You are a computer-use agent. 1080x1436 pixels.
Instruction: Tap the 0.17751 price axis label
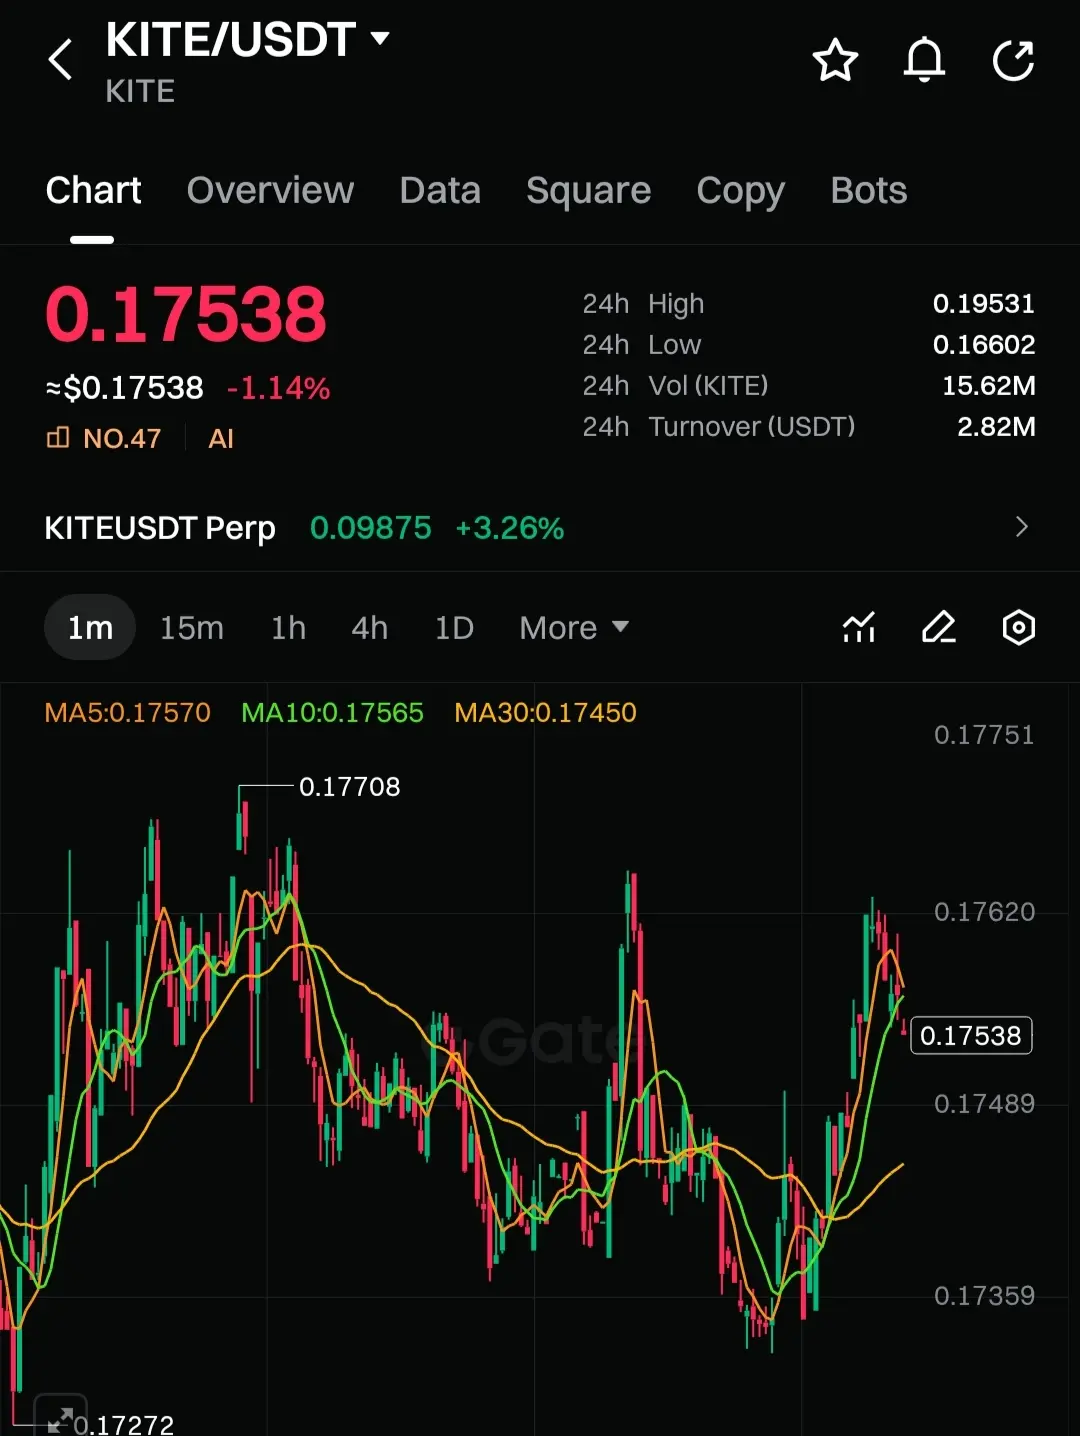[984, 735]
